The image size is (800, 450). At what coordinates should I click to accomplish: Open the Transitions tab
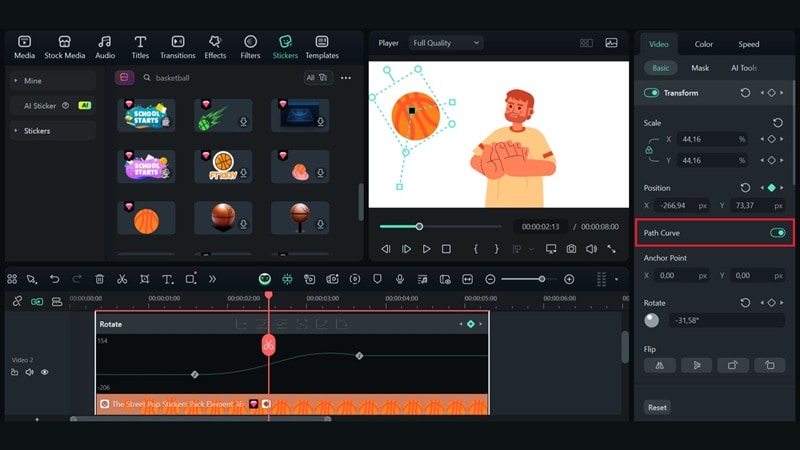click(178, 47)
